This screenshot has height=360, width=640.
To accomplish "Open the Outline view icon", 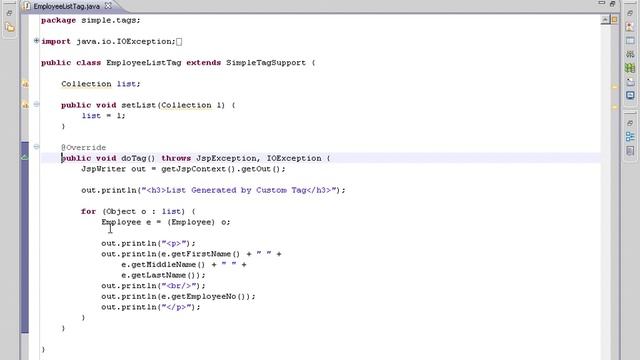I will tap(630, 137).
